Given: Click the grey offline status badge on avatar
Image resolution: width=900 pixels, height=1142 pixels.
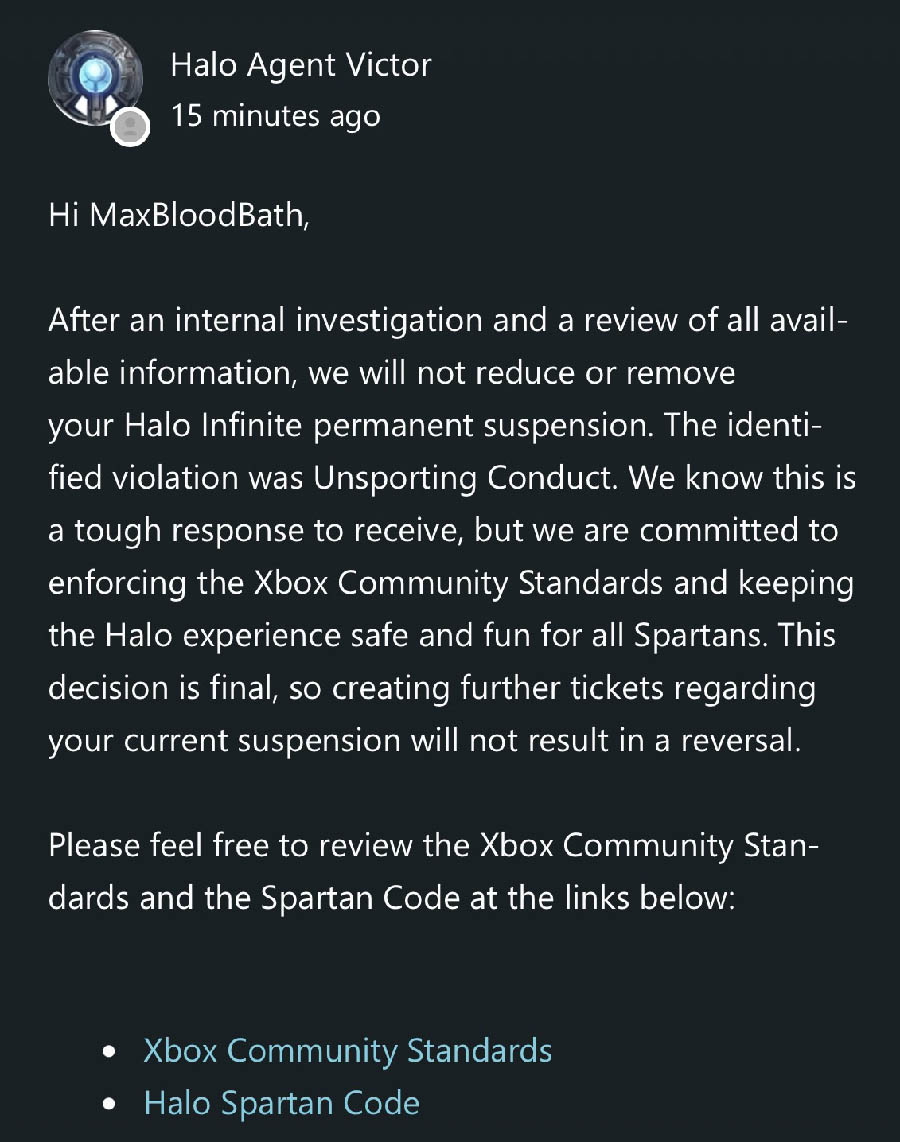Looking at the screenshot, I should tap(130, 126).
